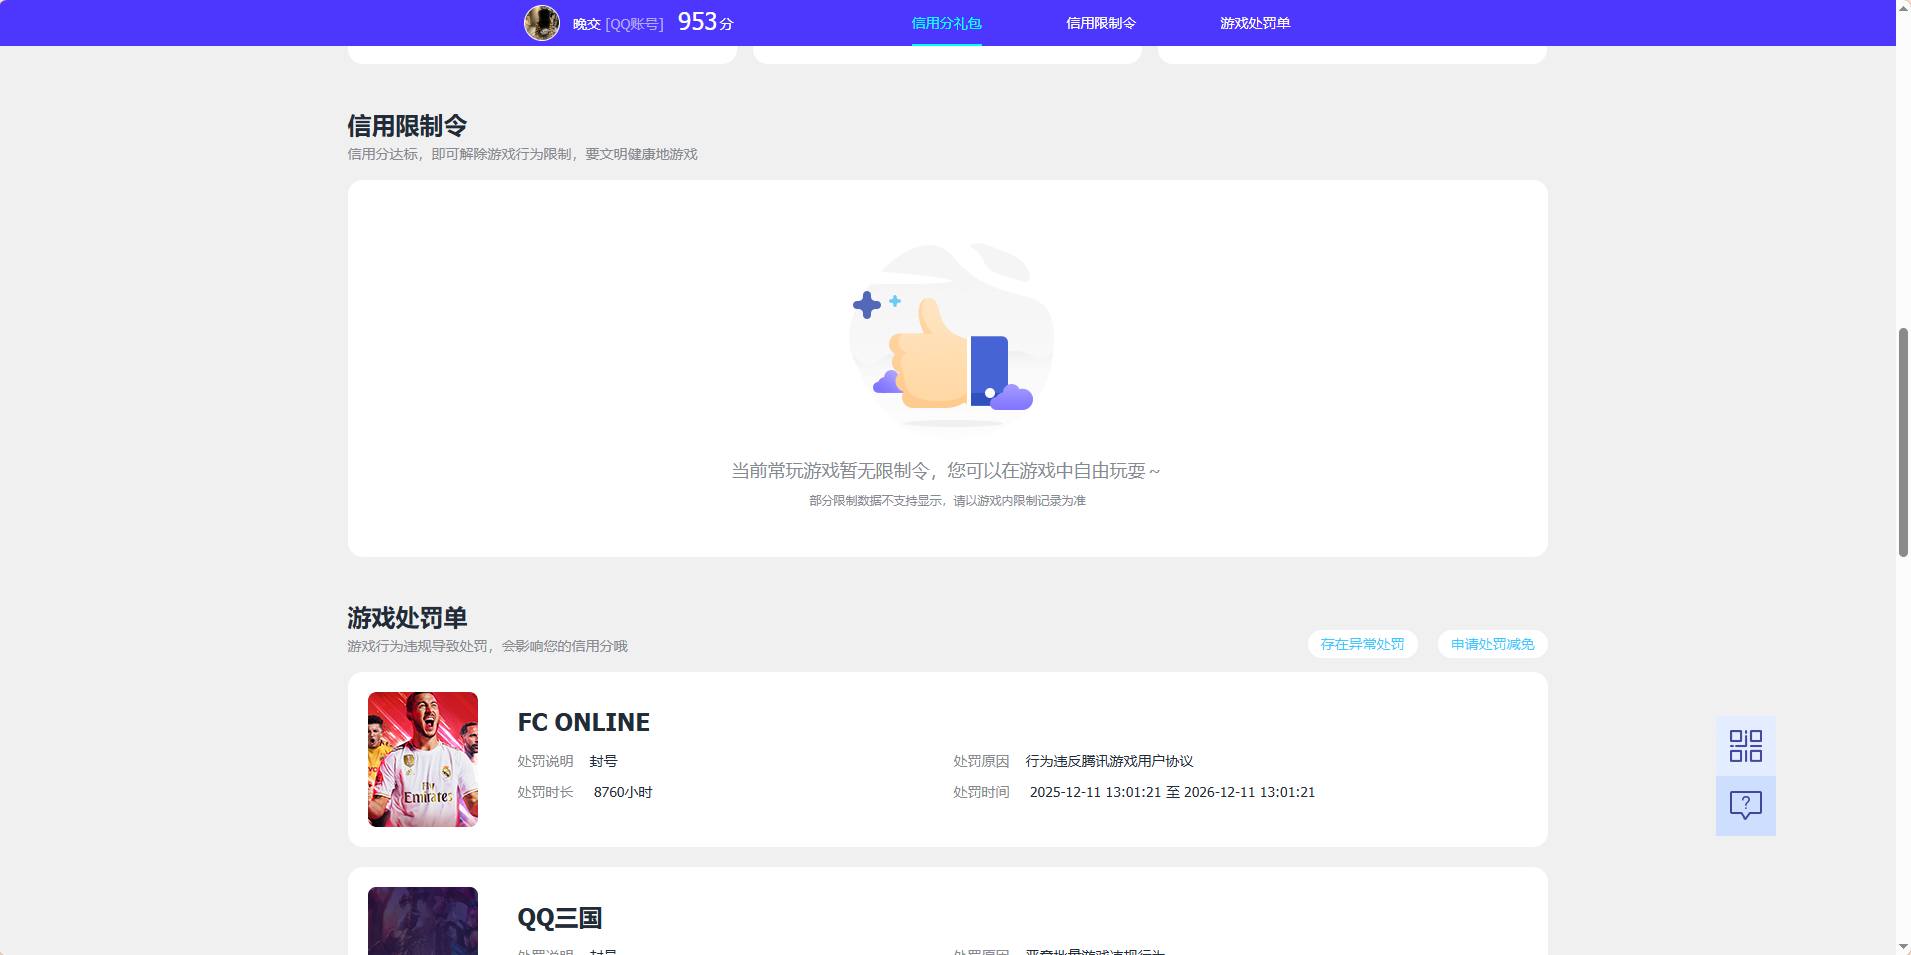The image size is (1911, 955).
Task: Click the FC ONLINE 封号 penalty description
Action: tap(603, 761)
